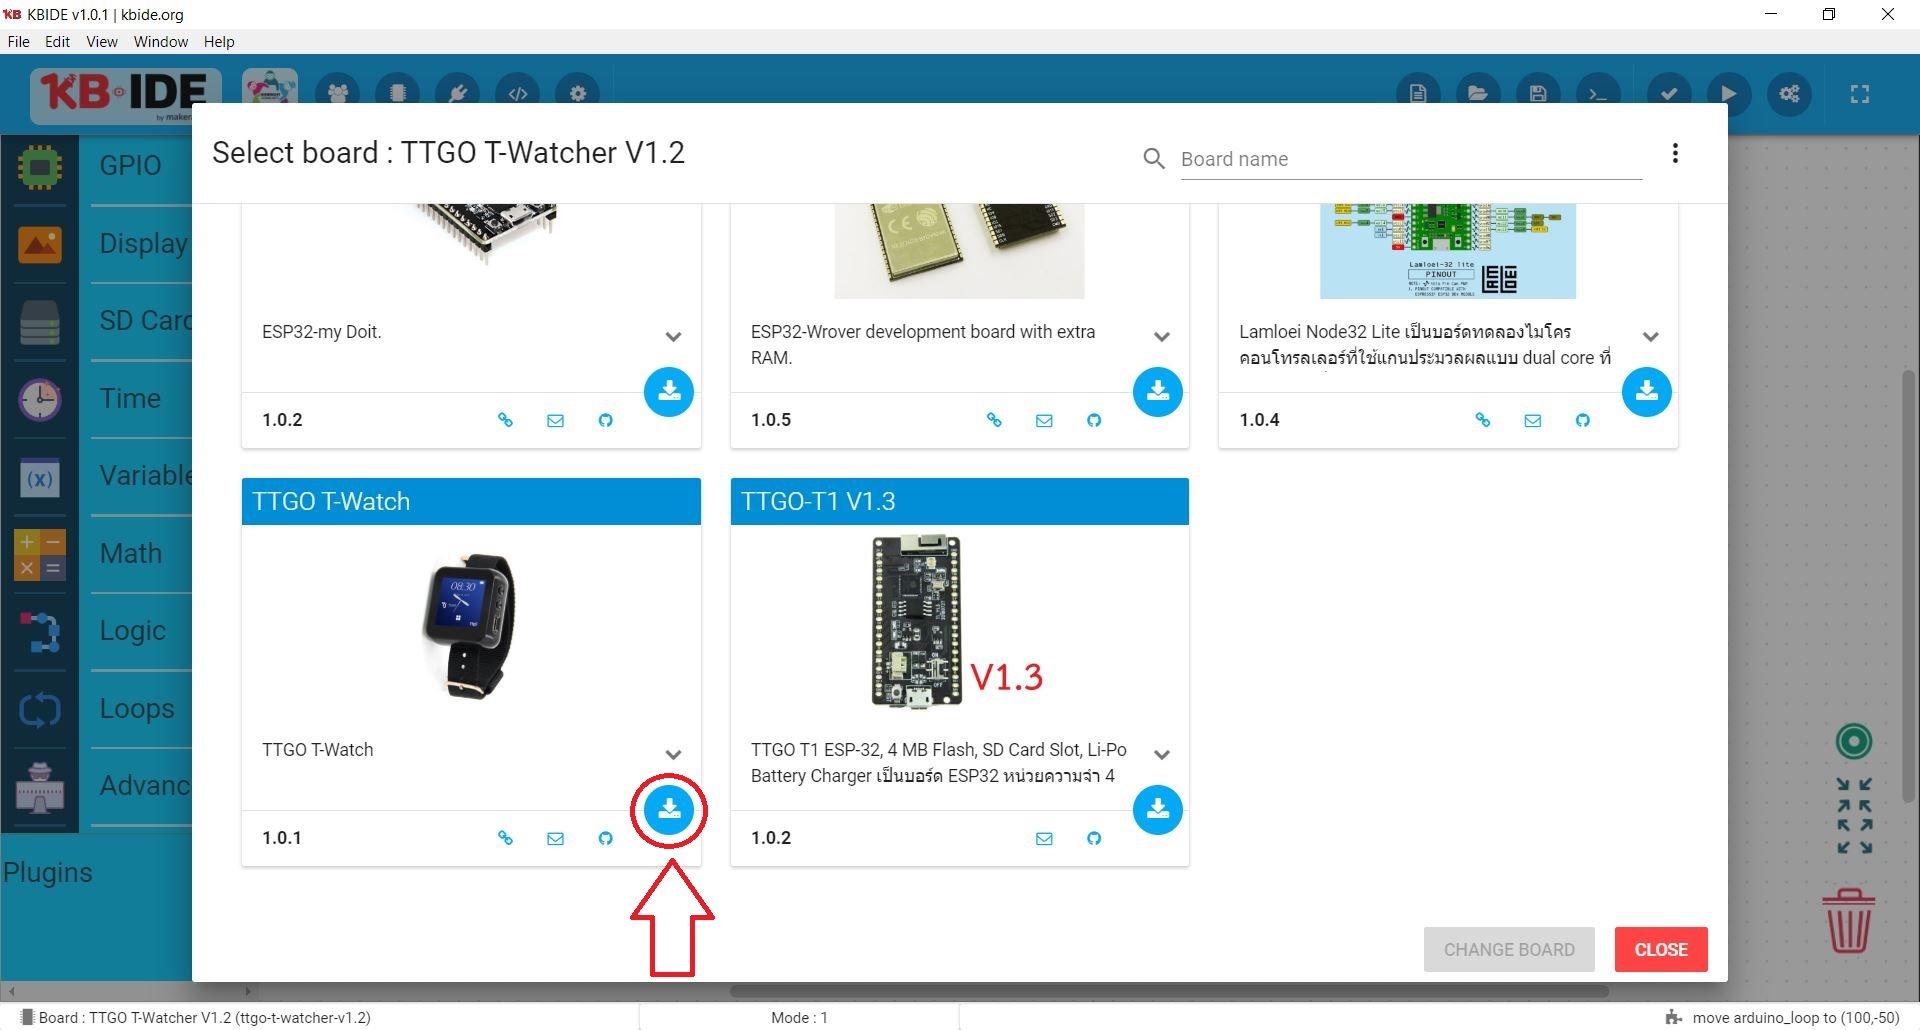Open the File menu

pyautogui.click(x=18, y=41)
